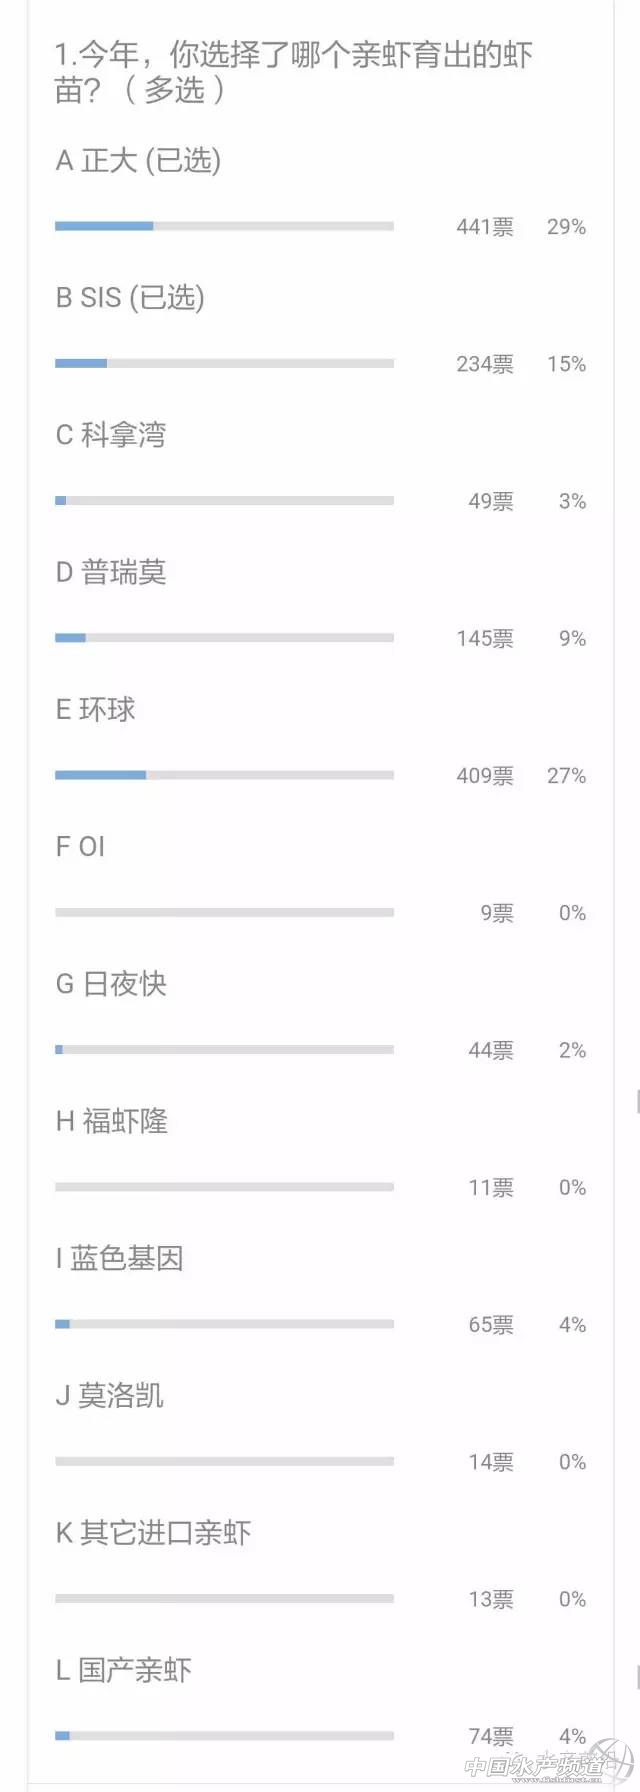Select the F OI option

coord(81,847)
